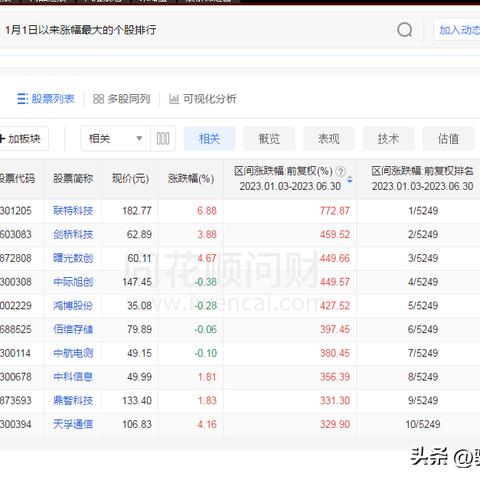Click the search magnifier icon
The width and height of the screenshot is (480, 480).
[x=405, y=30]
